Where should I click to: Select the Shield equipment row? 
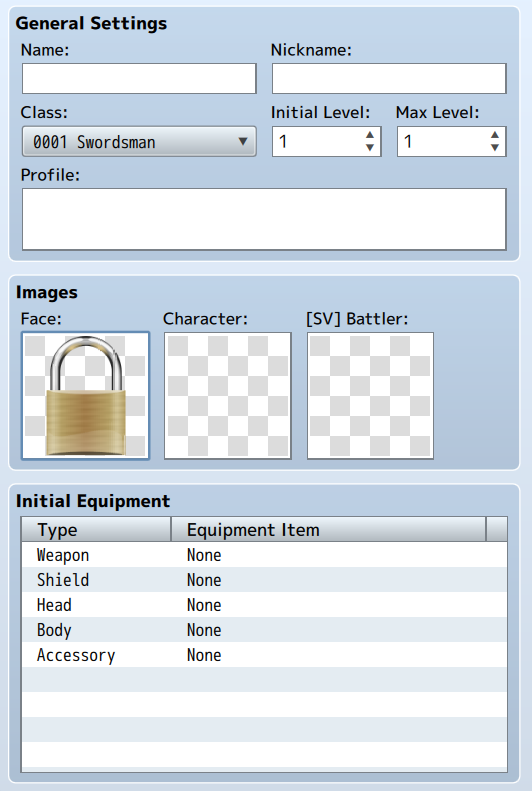pyautogui.click(x=264, y=580)
